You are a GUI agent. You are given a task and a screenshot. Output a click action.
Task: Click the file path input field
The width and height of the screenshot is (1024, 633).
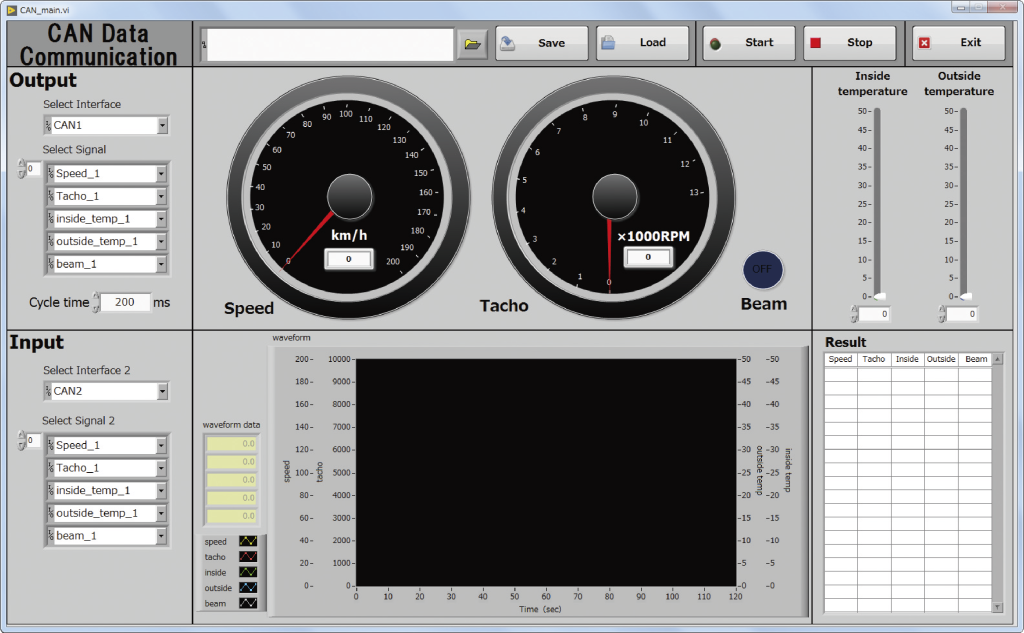330,44
